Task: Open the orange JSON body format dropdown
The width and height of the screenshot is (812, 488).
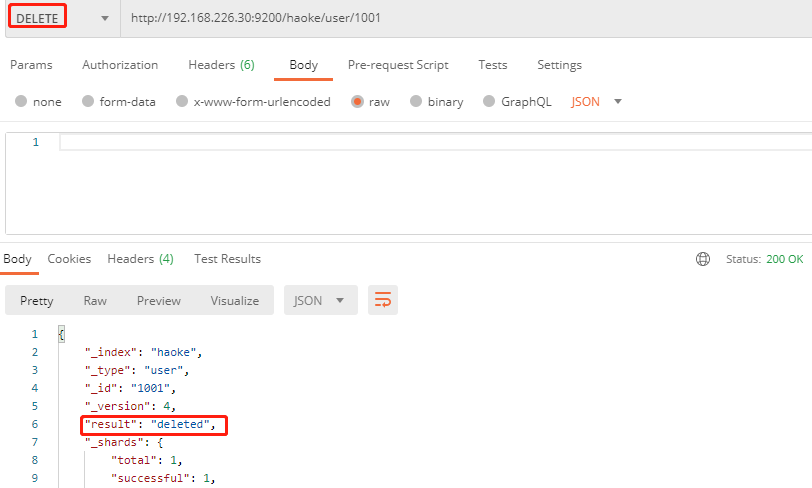Action: tap(596, 102)
